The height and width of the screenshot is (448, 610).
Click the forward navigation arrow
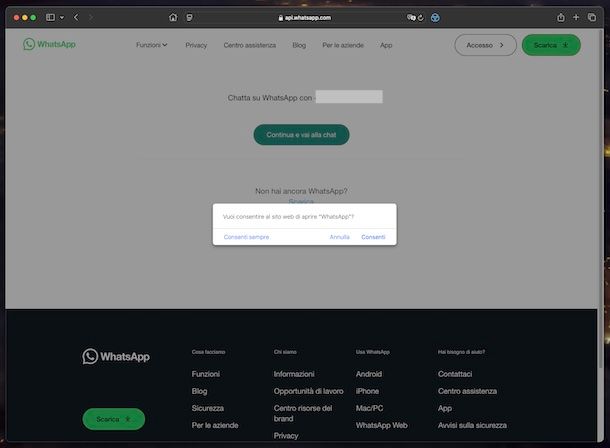[91, 18]
